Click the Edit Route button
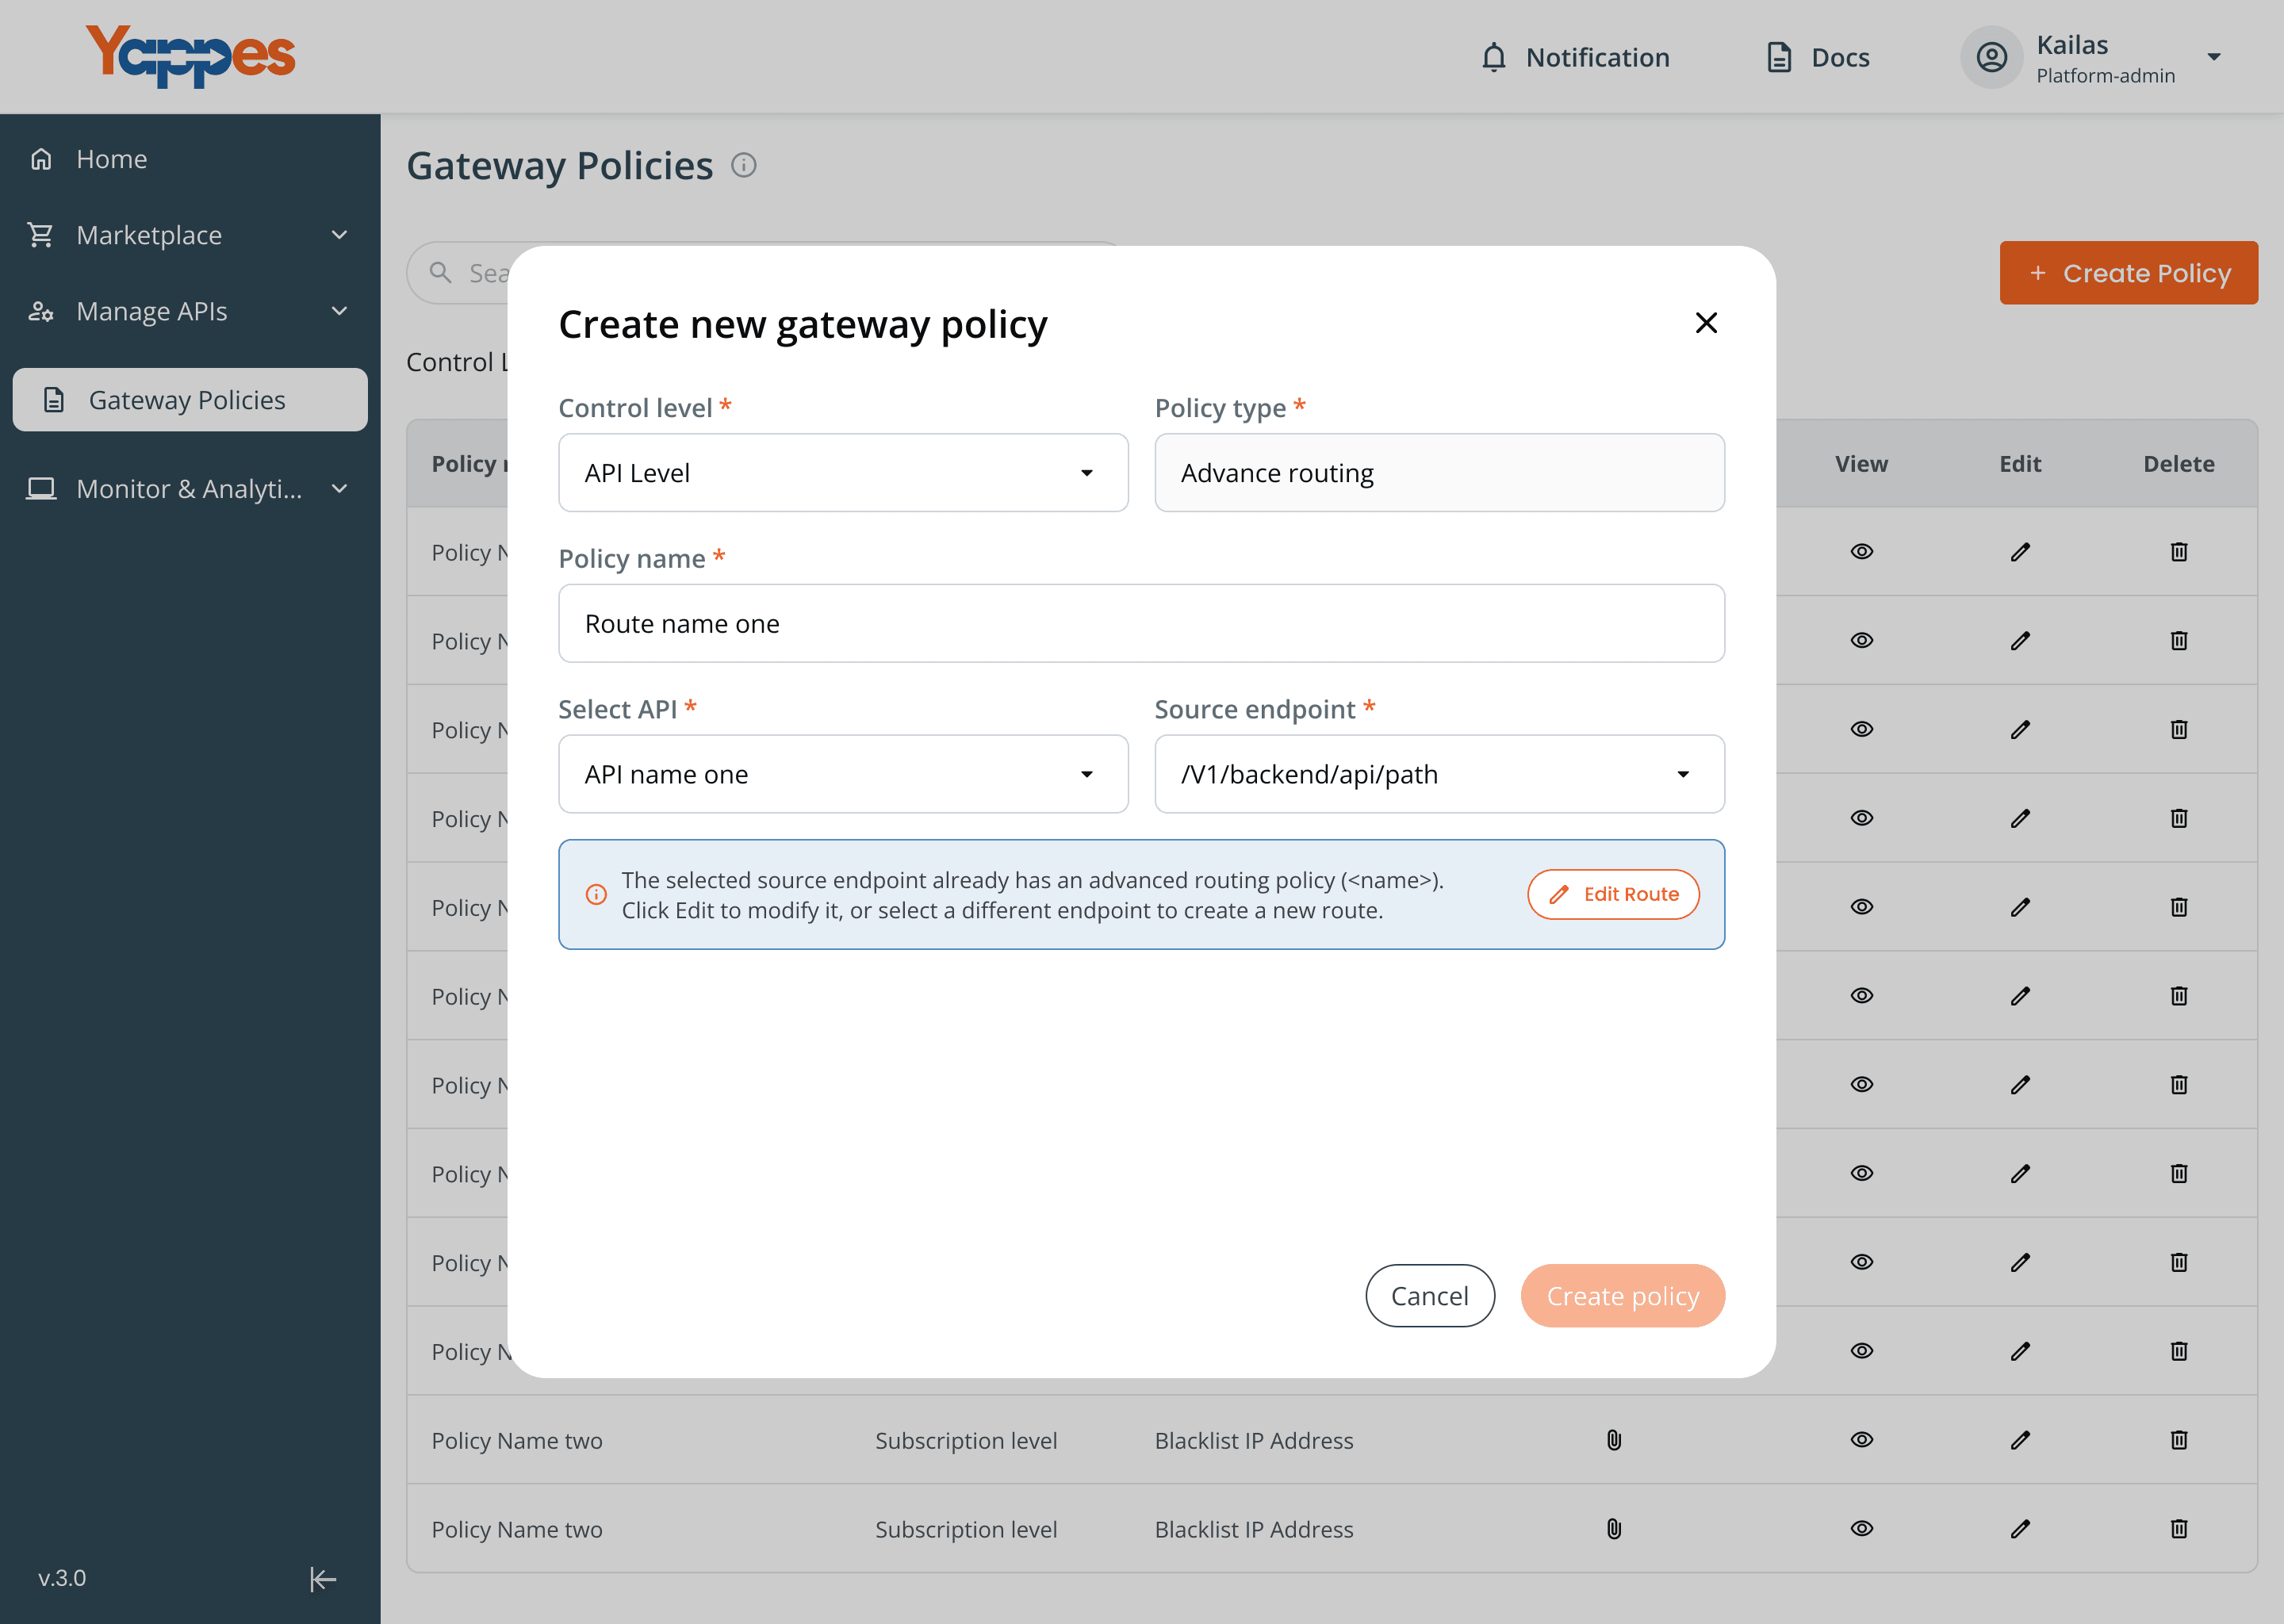 coord(1613,894)
